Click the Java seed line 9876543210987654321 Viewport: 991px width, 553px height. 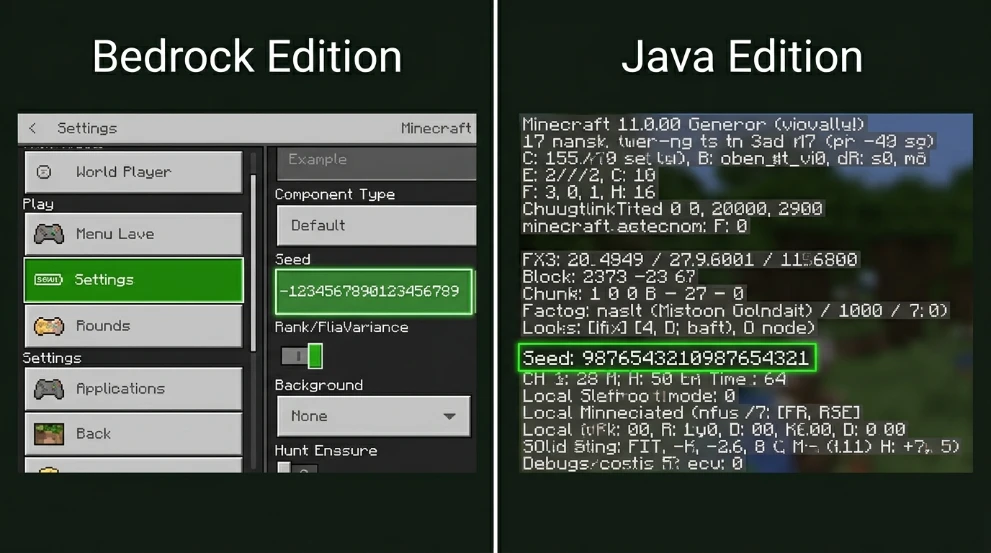(667, 358)
